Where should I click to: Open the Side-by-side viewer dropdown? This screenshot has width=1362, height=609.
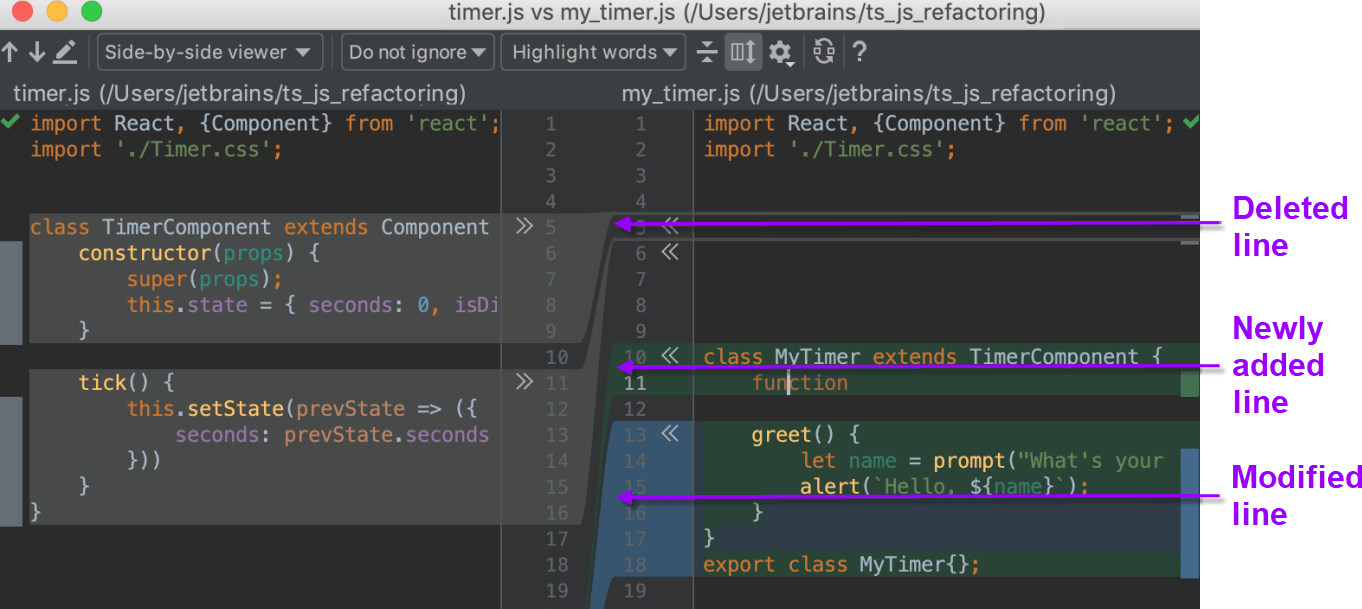point(210,52)
